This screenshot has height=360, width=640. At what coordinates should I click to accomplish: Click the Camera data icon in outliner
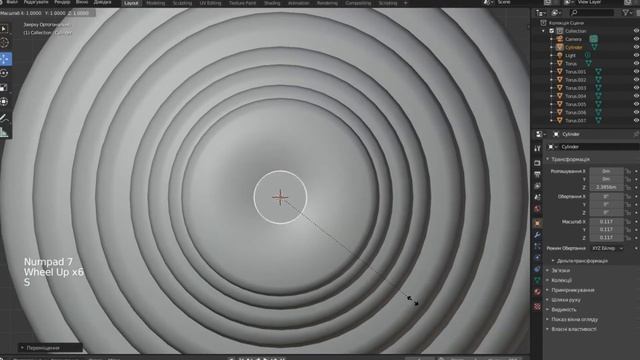pos(593,39)
